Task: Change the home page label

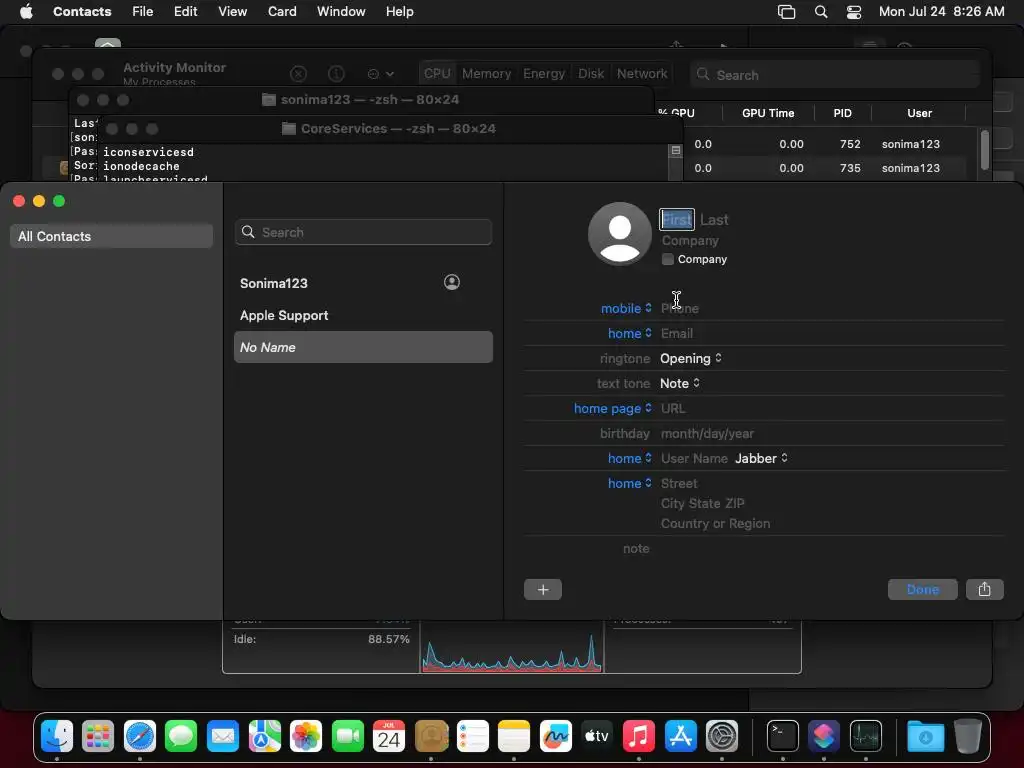Action: (x=613, y=408)
